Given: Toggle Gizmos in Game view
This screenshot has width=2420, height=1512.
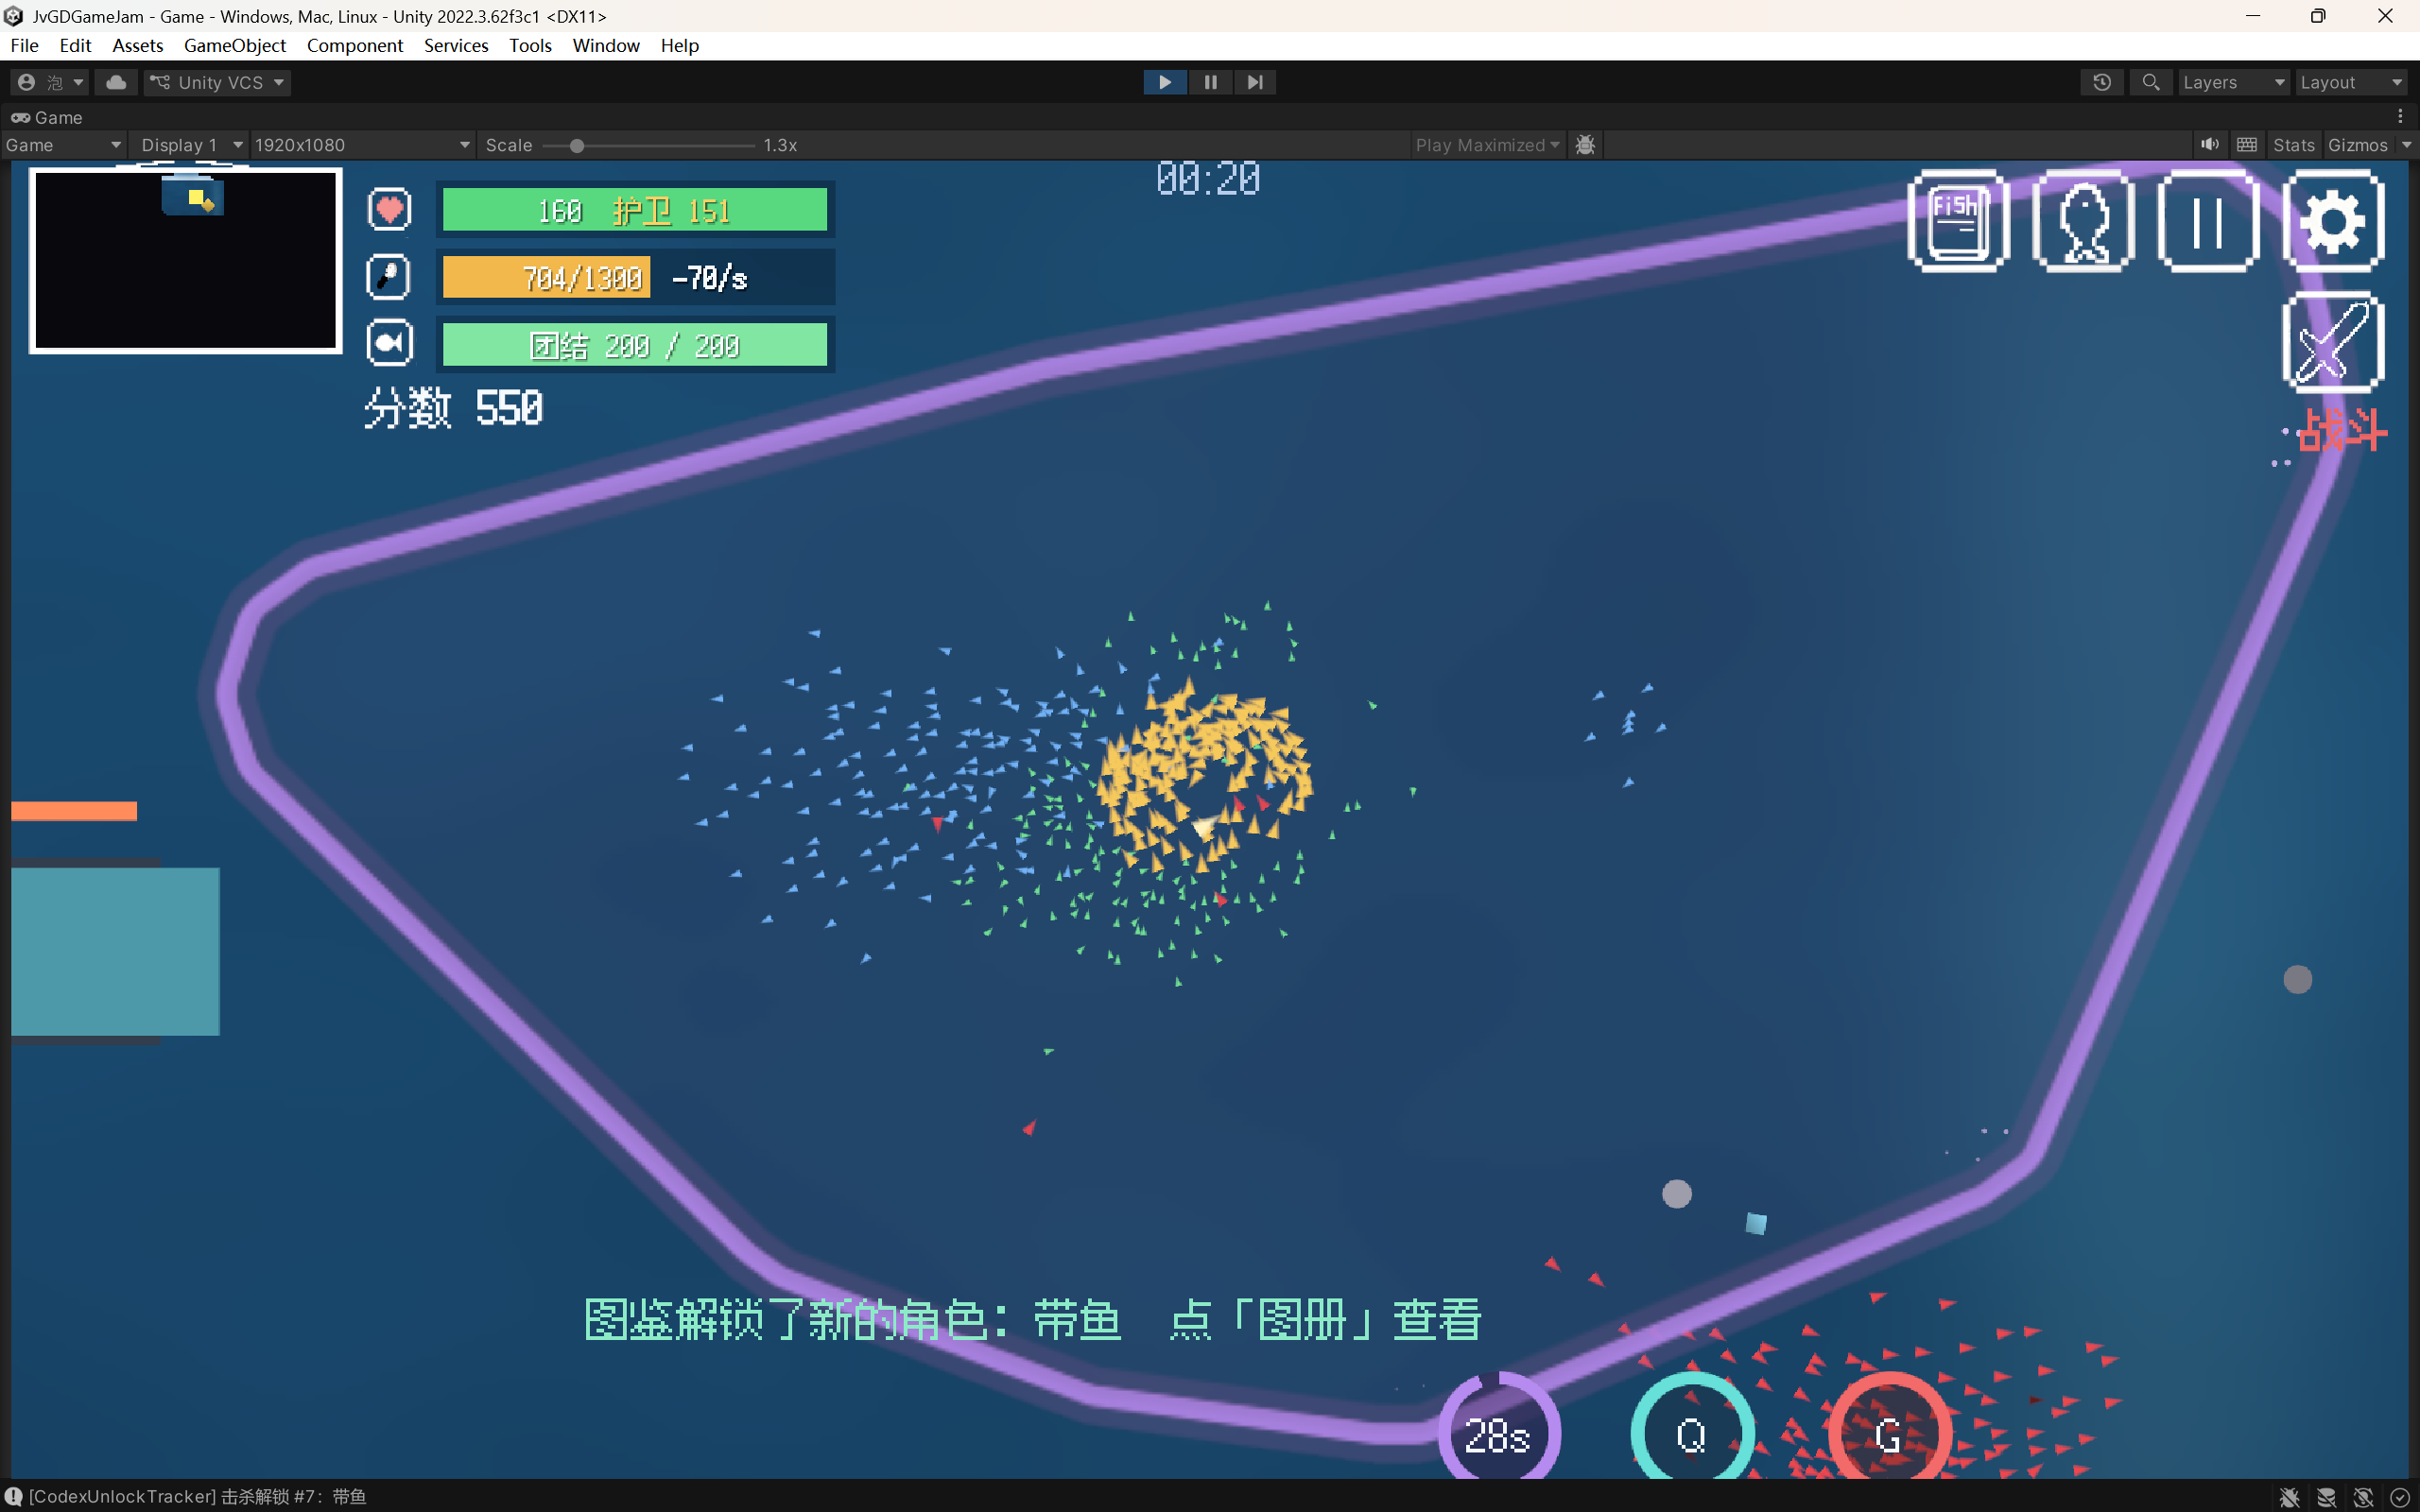Looking at the screenshot, I should [2357, 145].
